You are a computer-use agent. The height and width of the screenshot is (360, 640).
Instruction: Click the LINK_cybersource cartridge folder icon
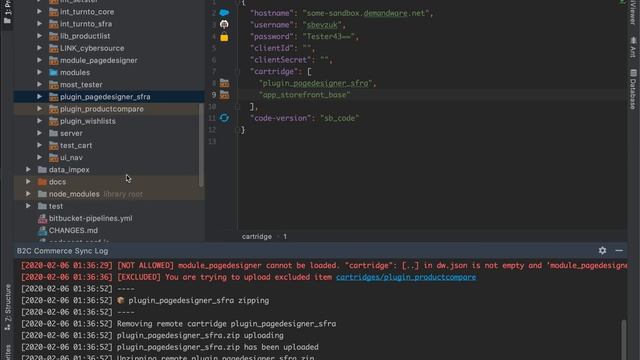53,48
